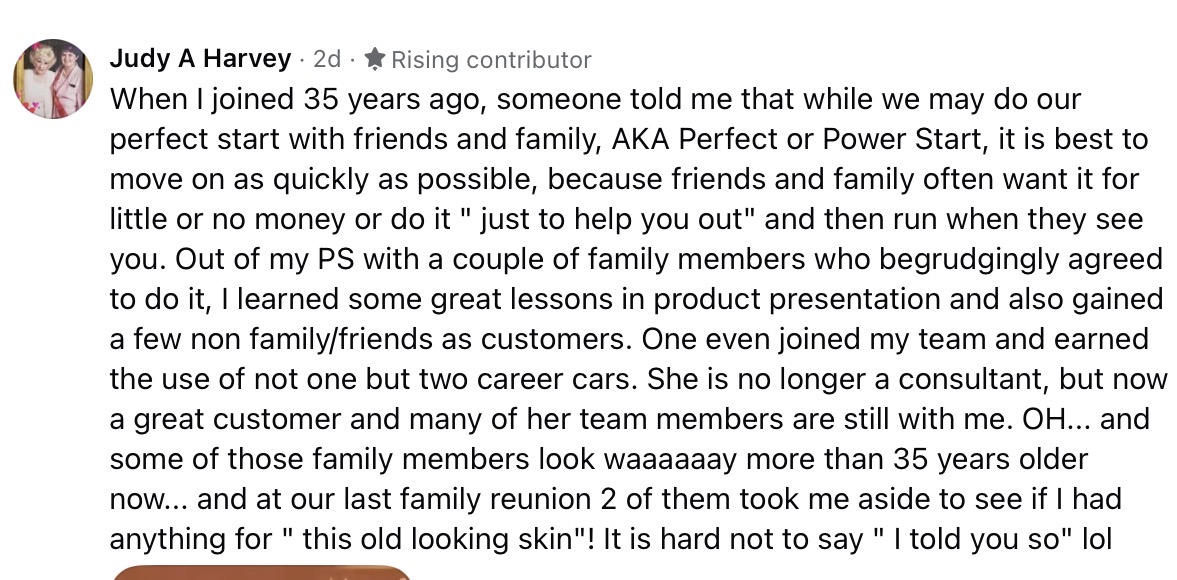1177x580 pixels.
Task: Click the word "waaaaaay" in the comment
Action: pyautogui.click(x=683, y=459)
